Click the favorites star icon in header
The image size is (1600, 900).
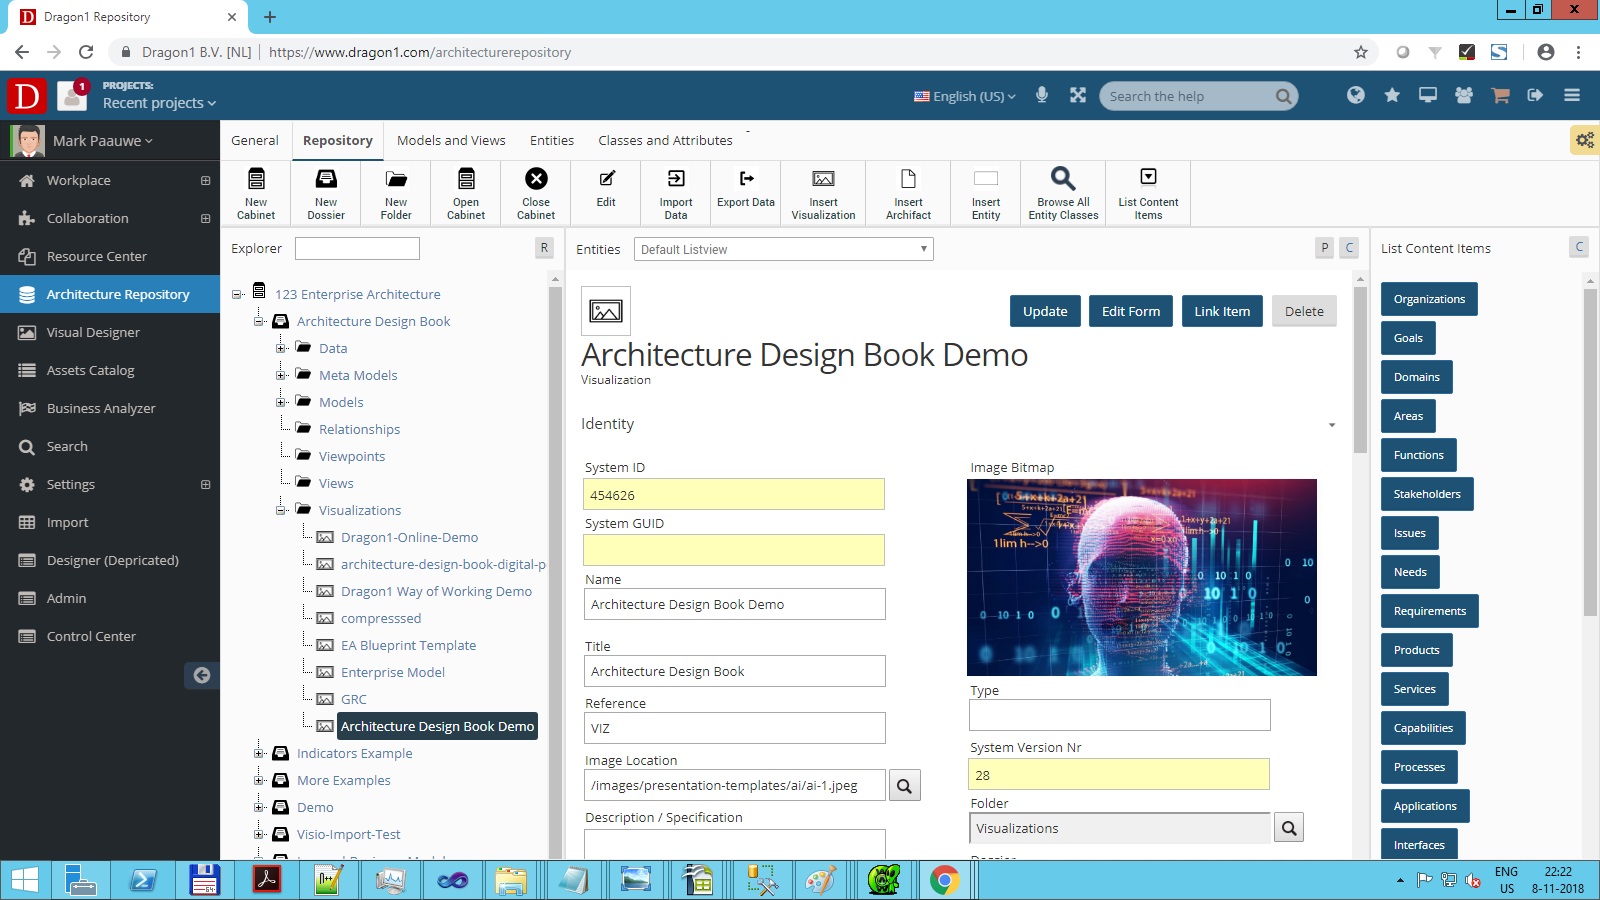point(1392,95)
